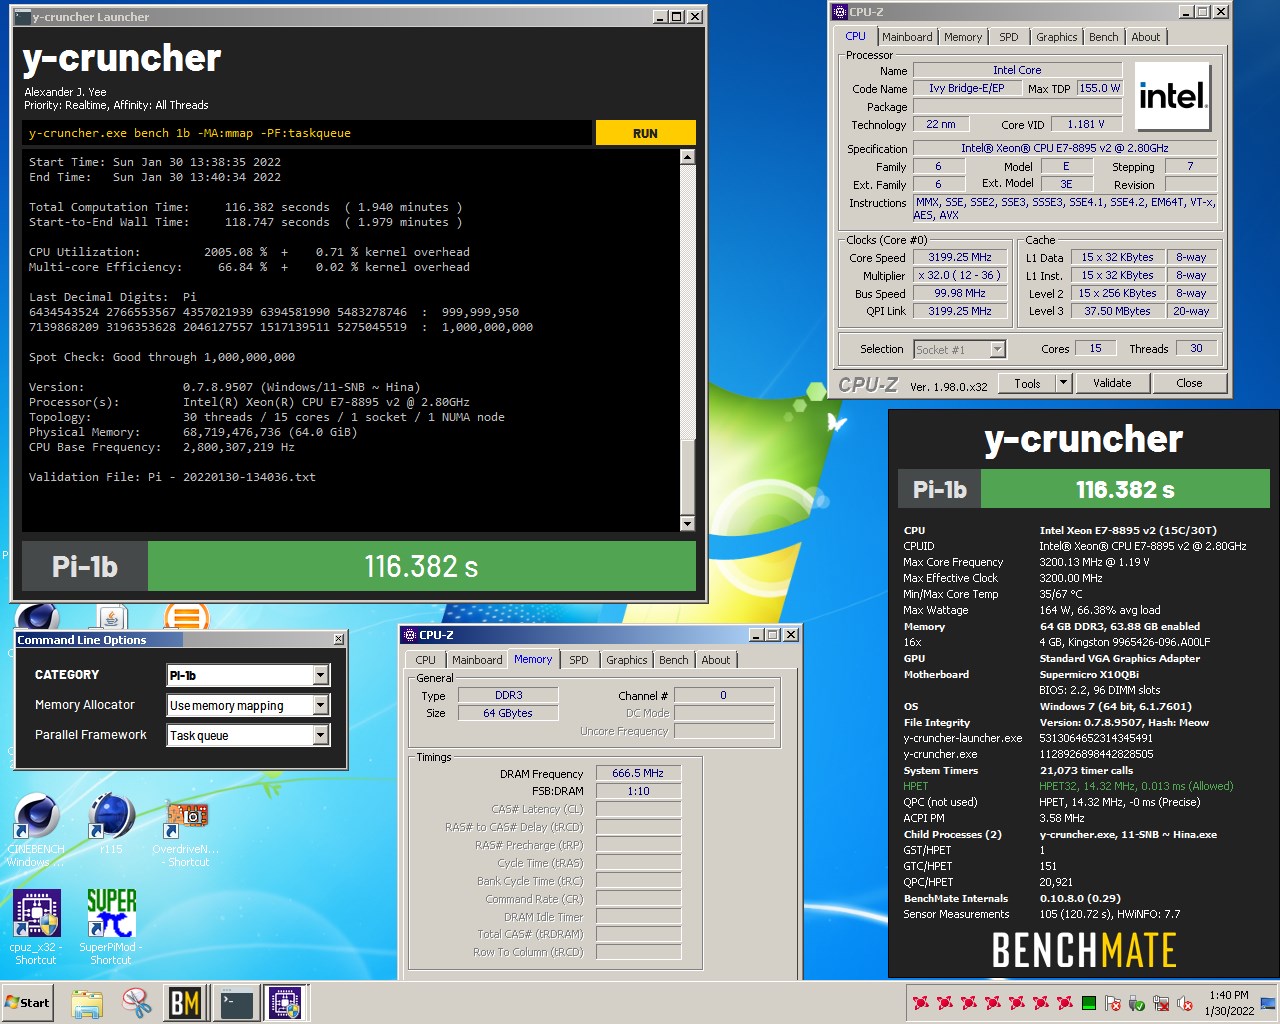
Task: Open Bench tab in lower CPU-Z window
Action: coord(674,660)
